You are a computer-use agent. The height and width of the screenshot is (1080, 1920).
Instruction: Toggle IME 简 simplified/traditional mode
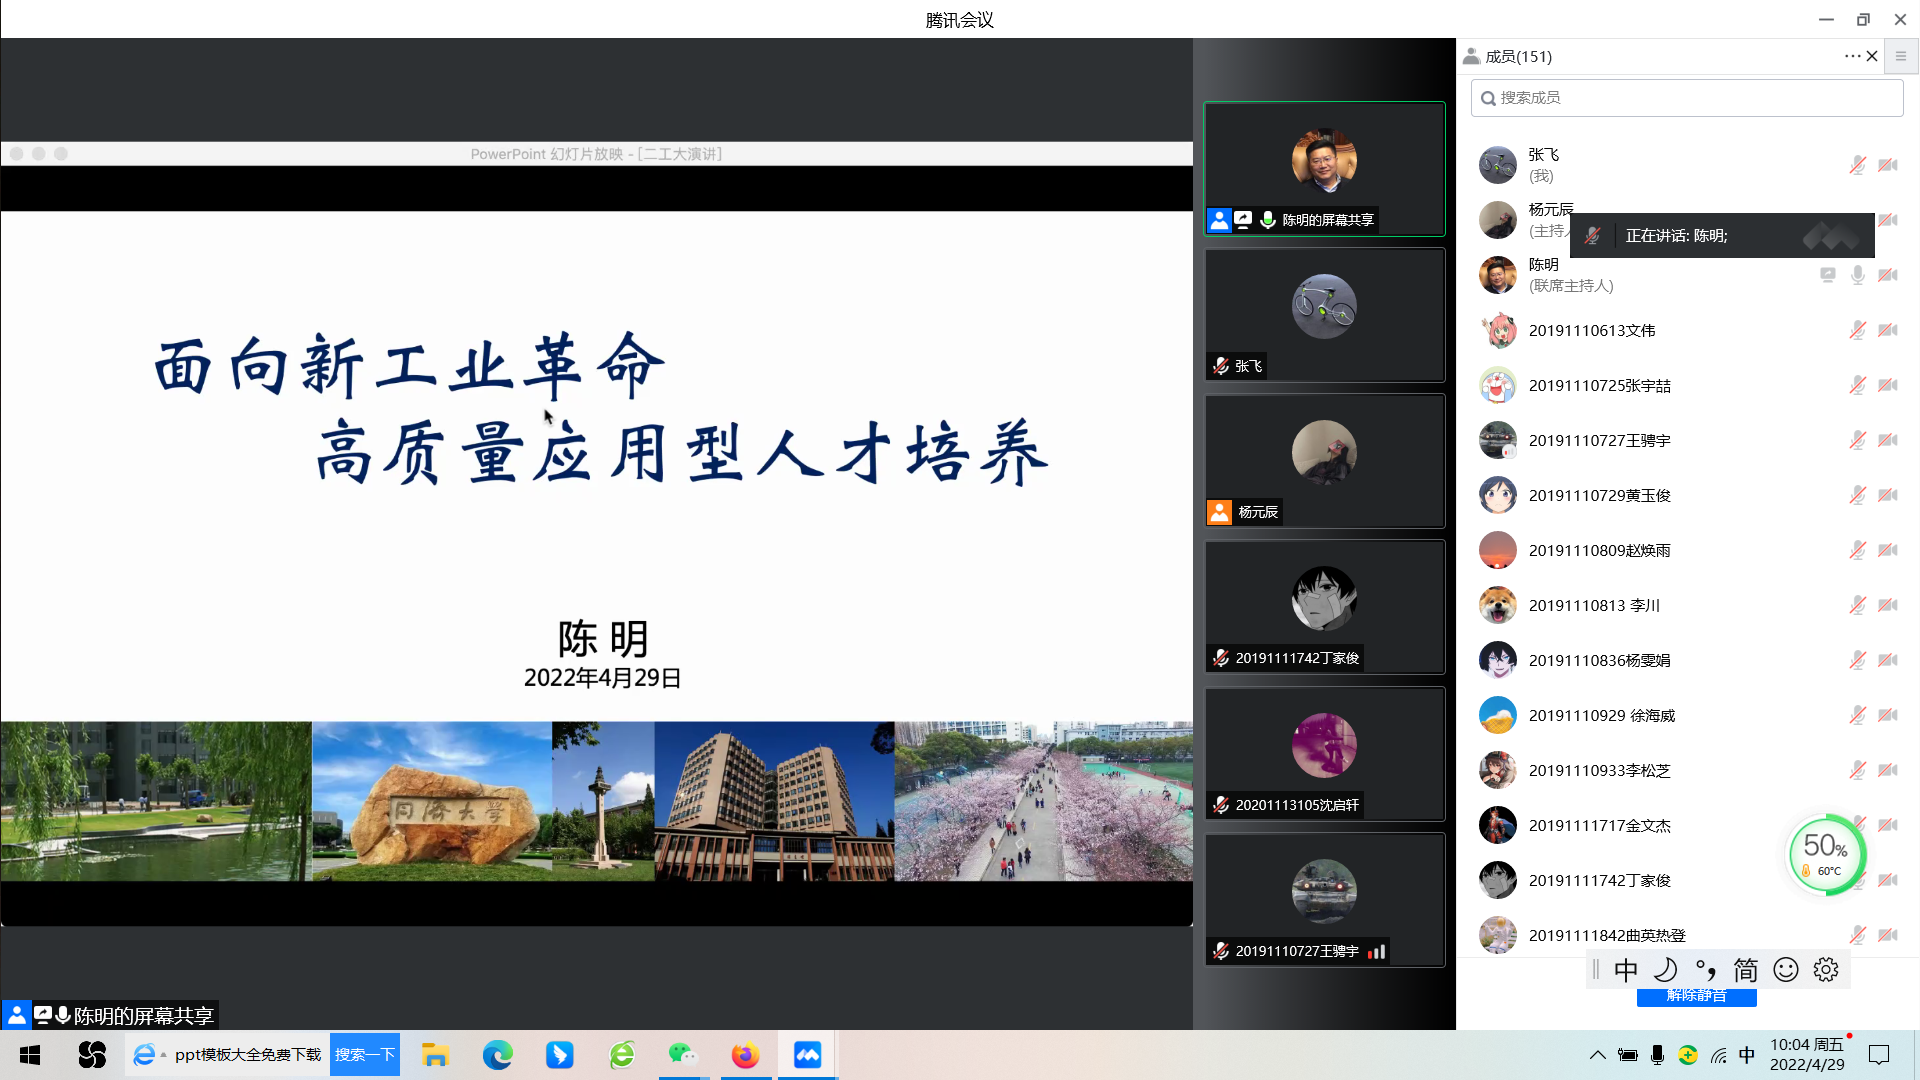coord(1745,970)
